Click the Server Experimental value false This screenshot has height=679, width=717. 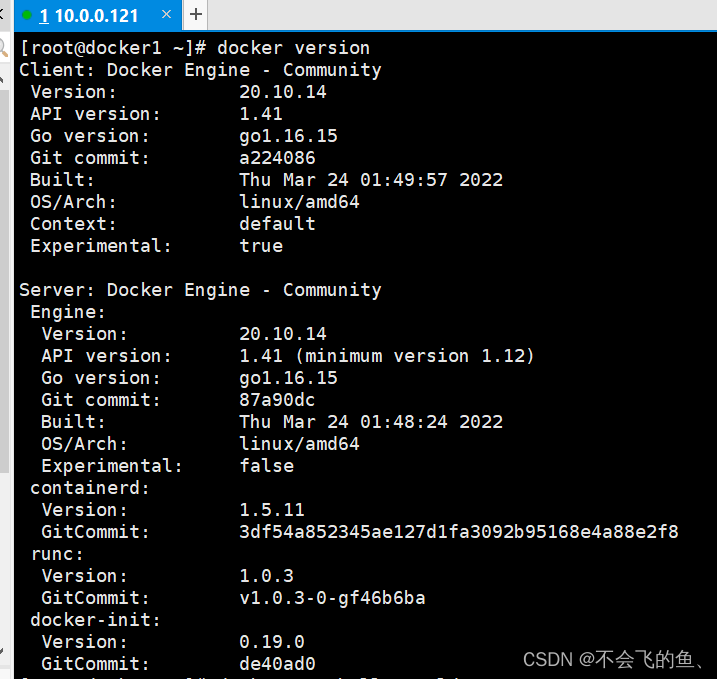click(x=267, y=466)
